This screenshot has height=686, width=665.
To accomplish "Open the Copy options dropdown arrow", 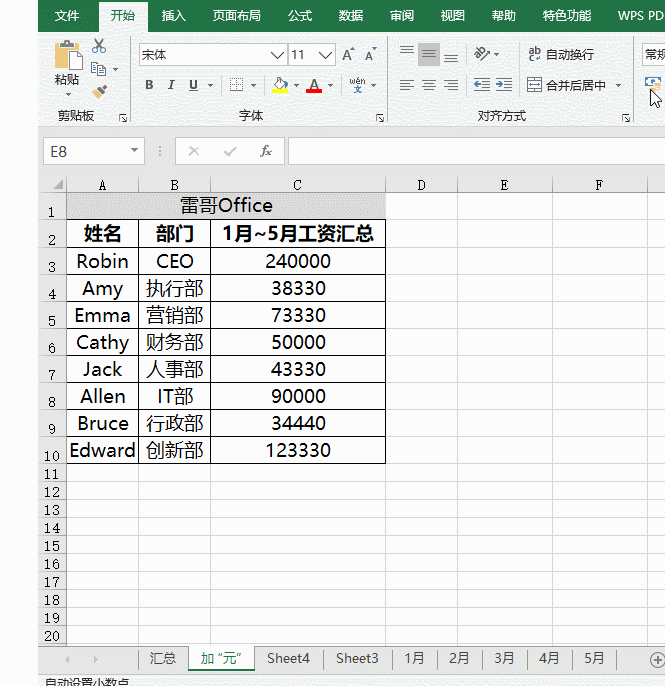I will point(116,69).
